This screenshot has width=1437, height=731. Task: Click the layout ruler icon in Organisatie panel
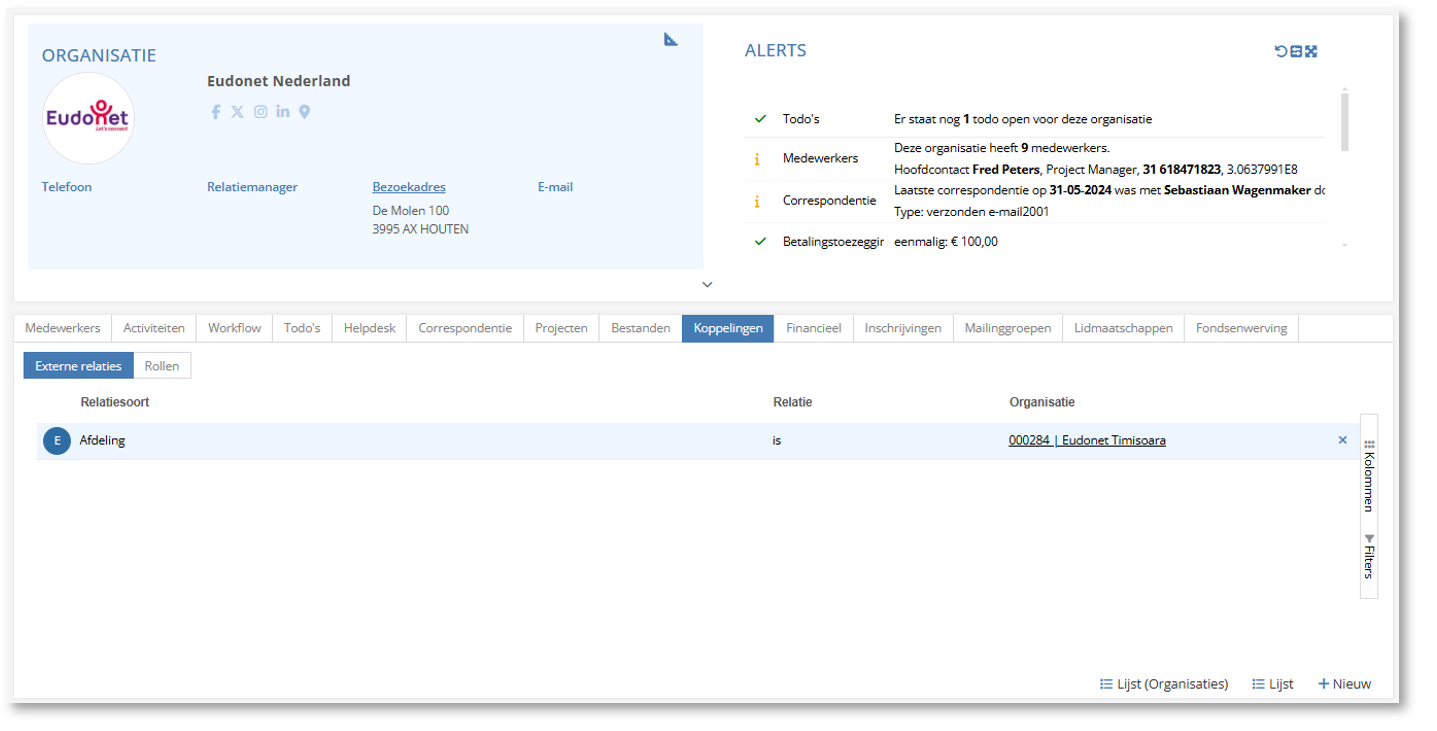click(671, 39)
